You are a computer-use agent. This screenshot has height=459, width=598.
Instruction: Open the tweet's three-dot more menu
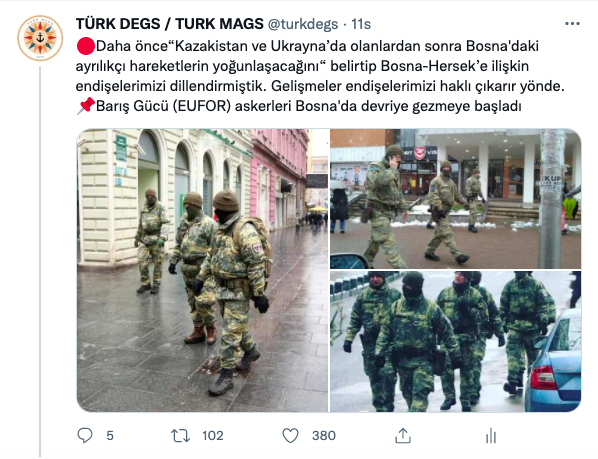click(572, 24)
